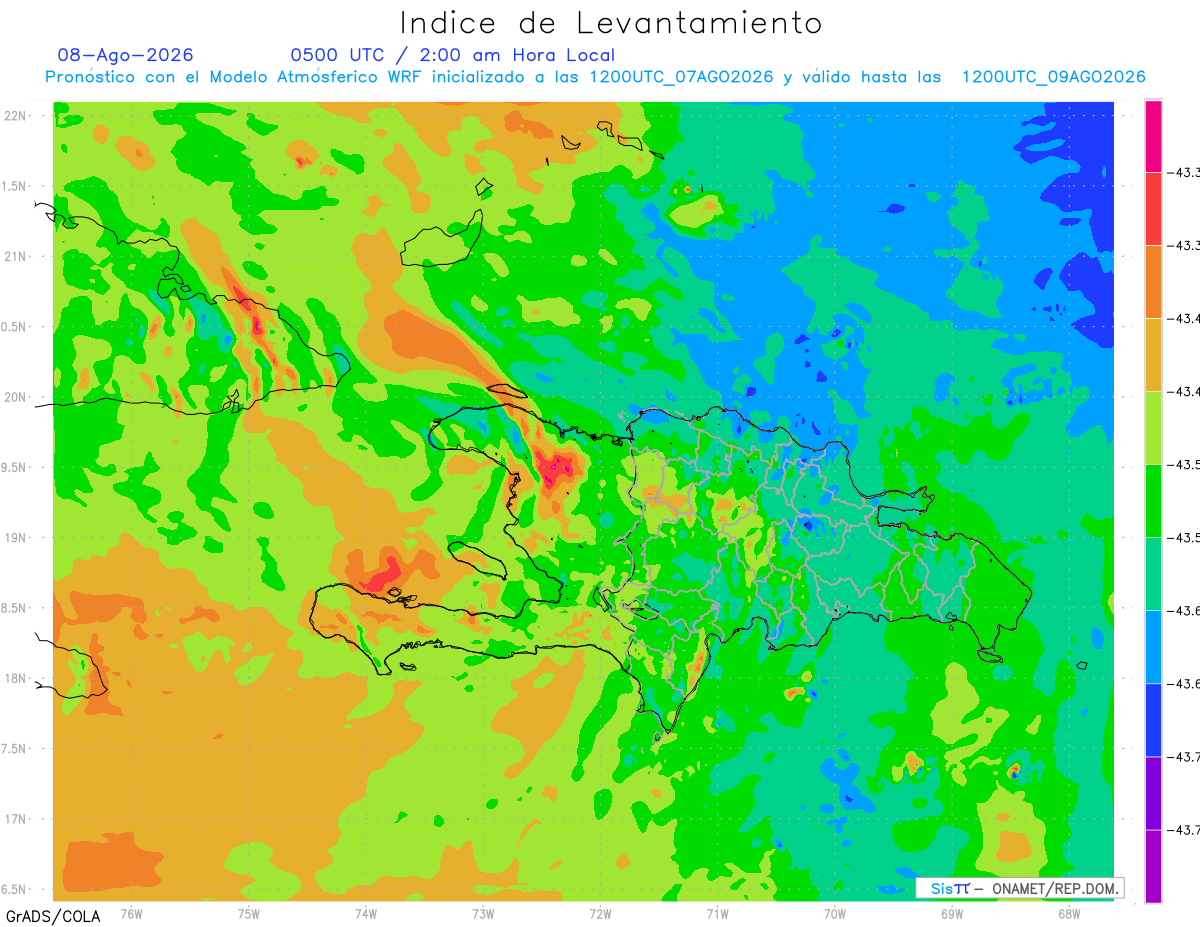
Task: Click the date text "08-Ago-2026"
Action: (x=126, y=55)
